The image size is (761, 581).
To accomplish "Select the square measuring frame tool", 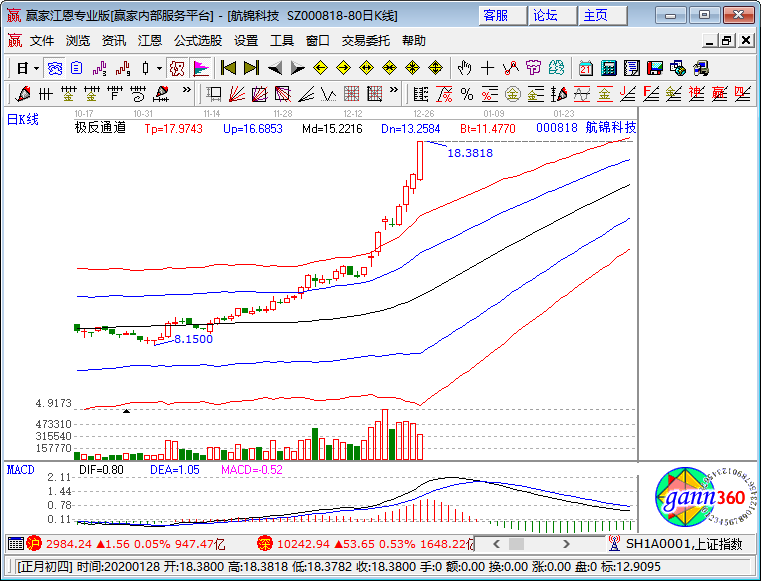I will tap(214, 94).
